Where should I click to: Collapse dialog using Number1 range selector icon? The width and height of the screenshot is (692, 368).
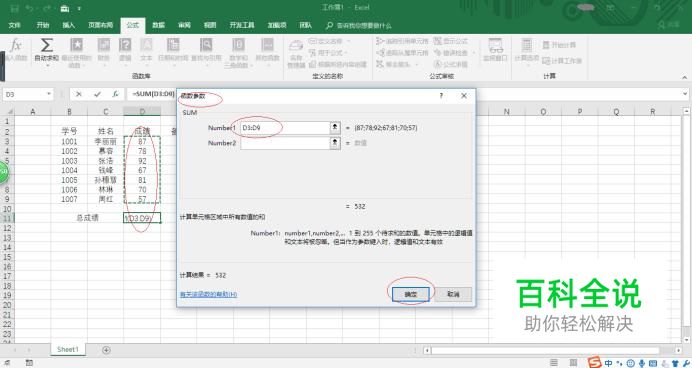[x=335, y=128]
